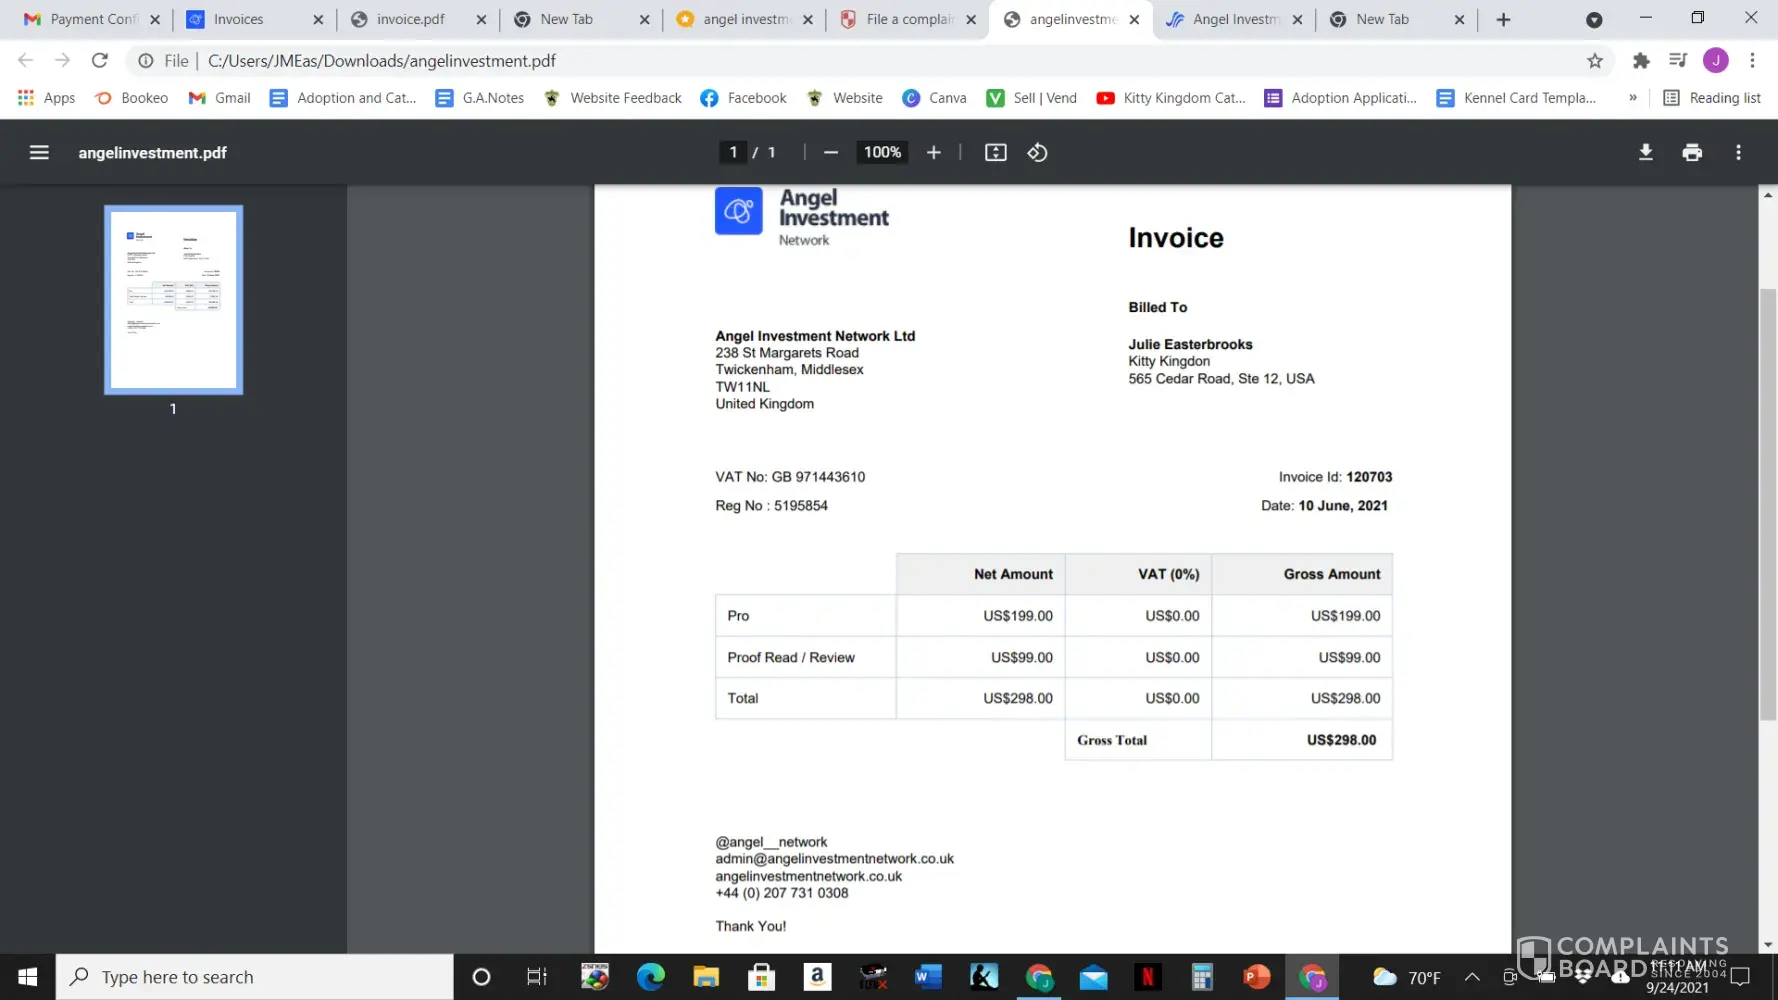Open the PDF viewer more actions menu
This screenshot has width=1778, height=1000.
pyautogui.click(x=1738, y=152)
